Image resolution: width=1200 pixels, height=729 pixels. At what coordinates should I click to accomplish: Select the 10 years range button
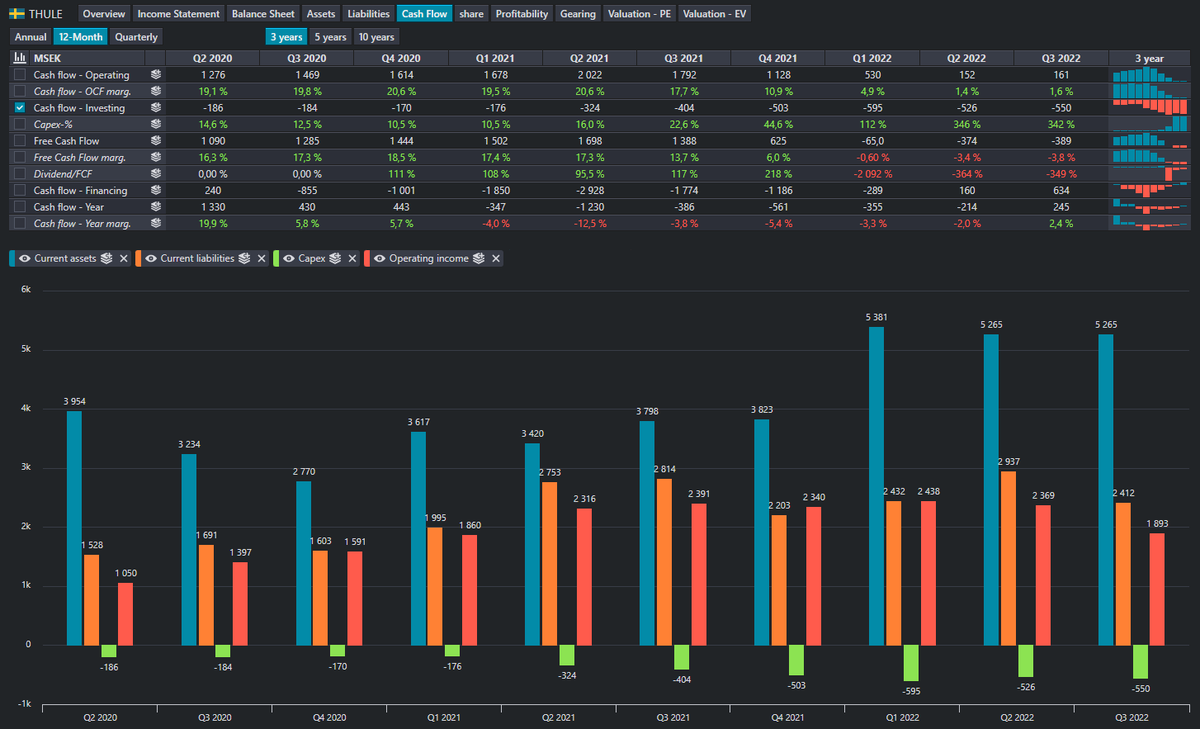tap(376, 37)
